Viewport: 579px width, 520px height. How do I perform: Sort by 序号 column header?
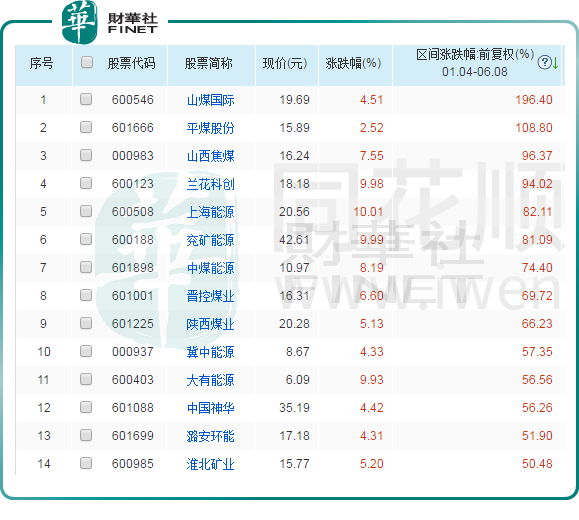[x=41, y=63]
